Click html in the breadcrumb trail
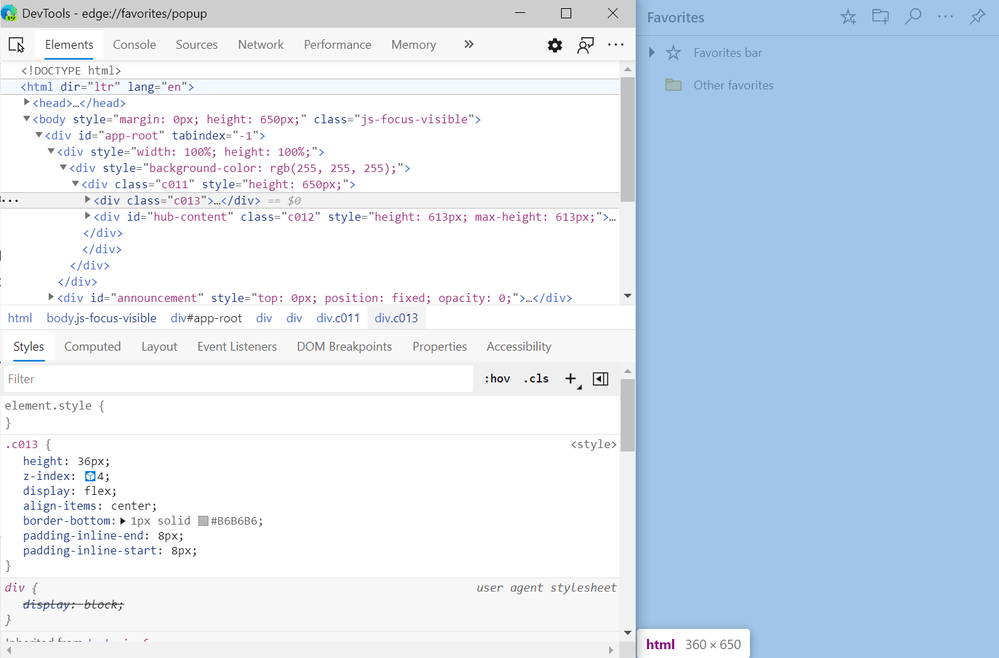The image size is (999, 658). click(20, 318)
